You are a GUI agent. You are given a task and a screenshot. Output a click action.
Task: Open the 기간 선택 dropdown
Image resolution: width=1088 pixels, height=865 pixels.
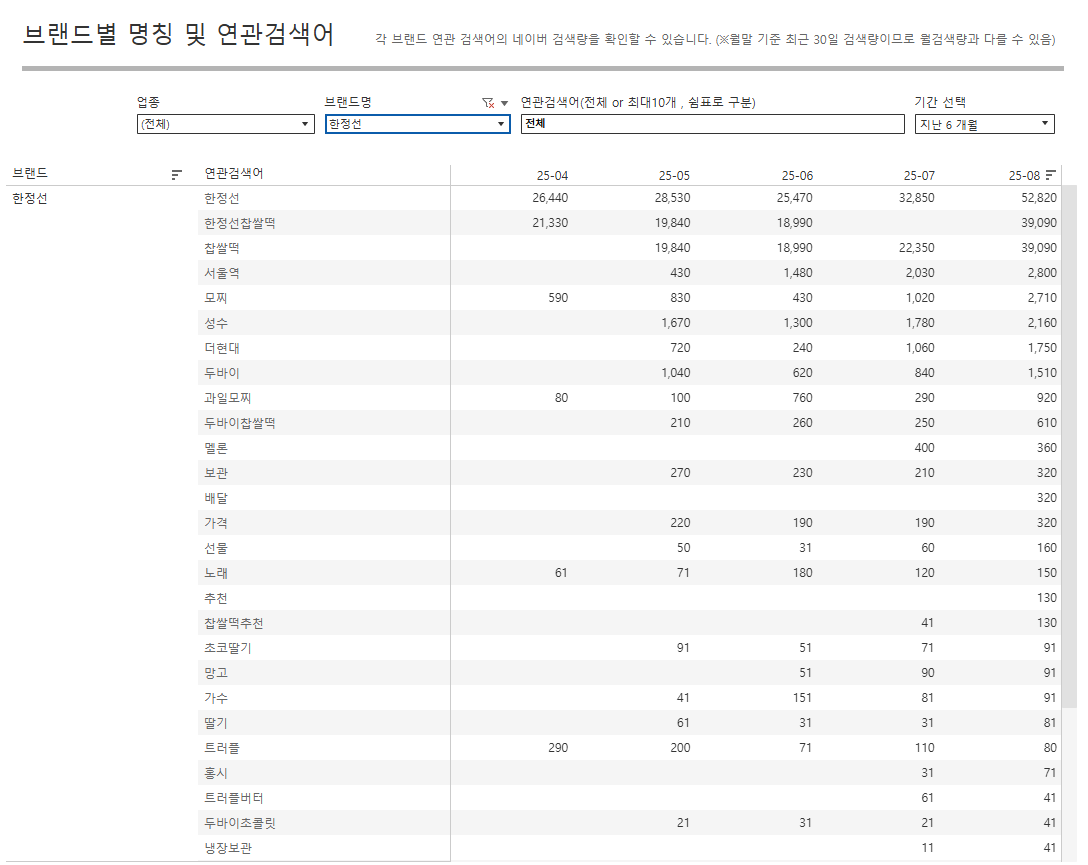tap(985, 124)
